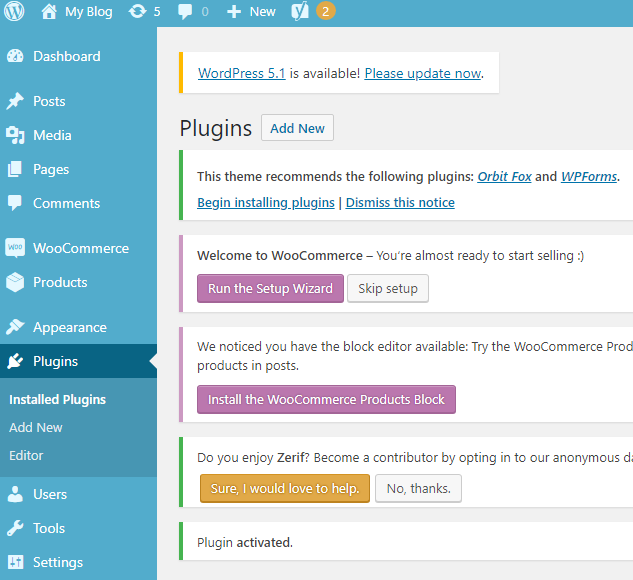633x580 pixels.
Task: Click the Plugin activated. notice text
Action: pos(245,542)
